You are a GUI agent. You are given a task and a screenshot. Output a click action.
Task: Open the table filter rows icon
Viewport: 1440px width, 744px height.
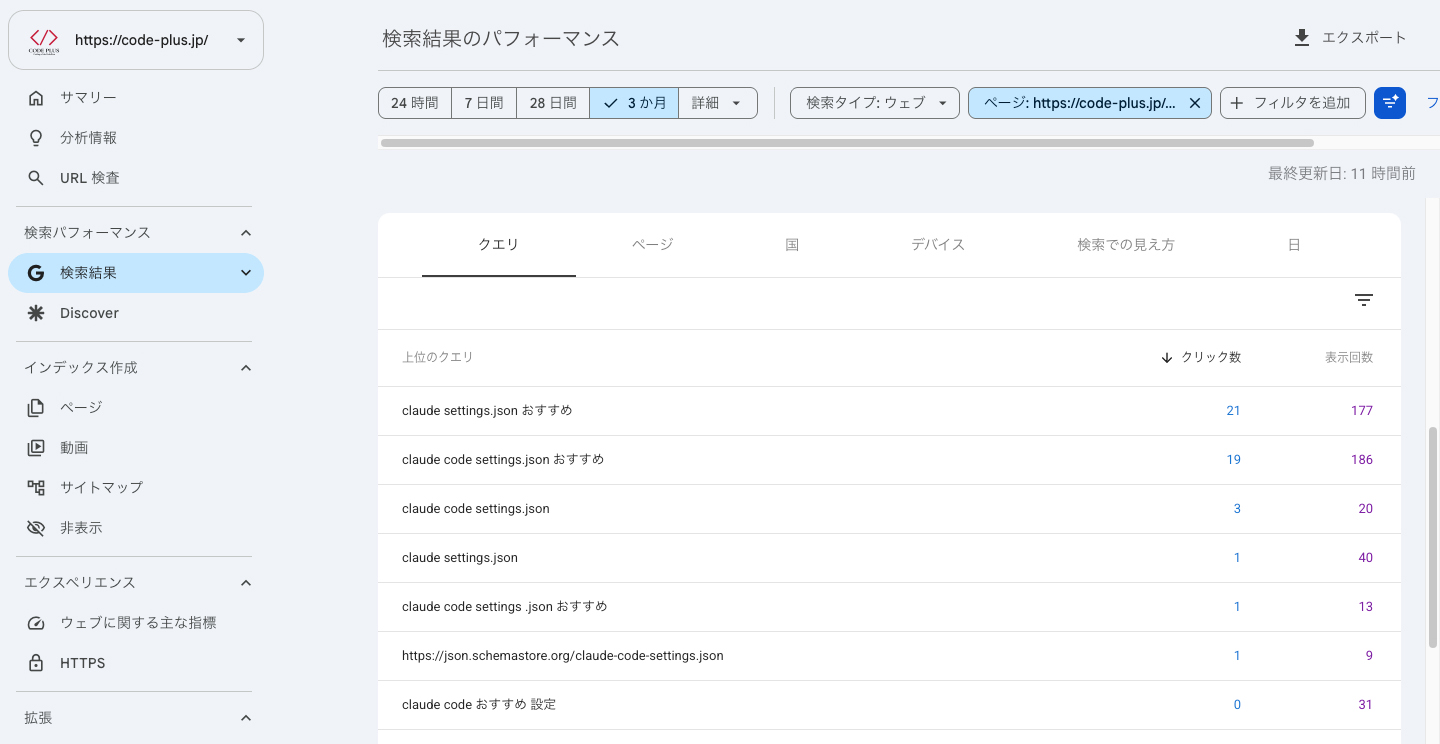coord(1364,300)
